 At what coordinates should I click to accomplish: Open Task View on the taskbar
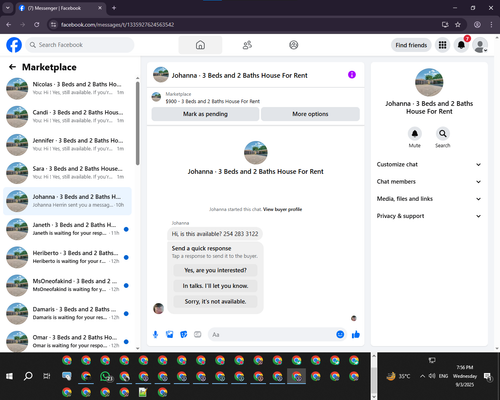[x=47, y=376]
